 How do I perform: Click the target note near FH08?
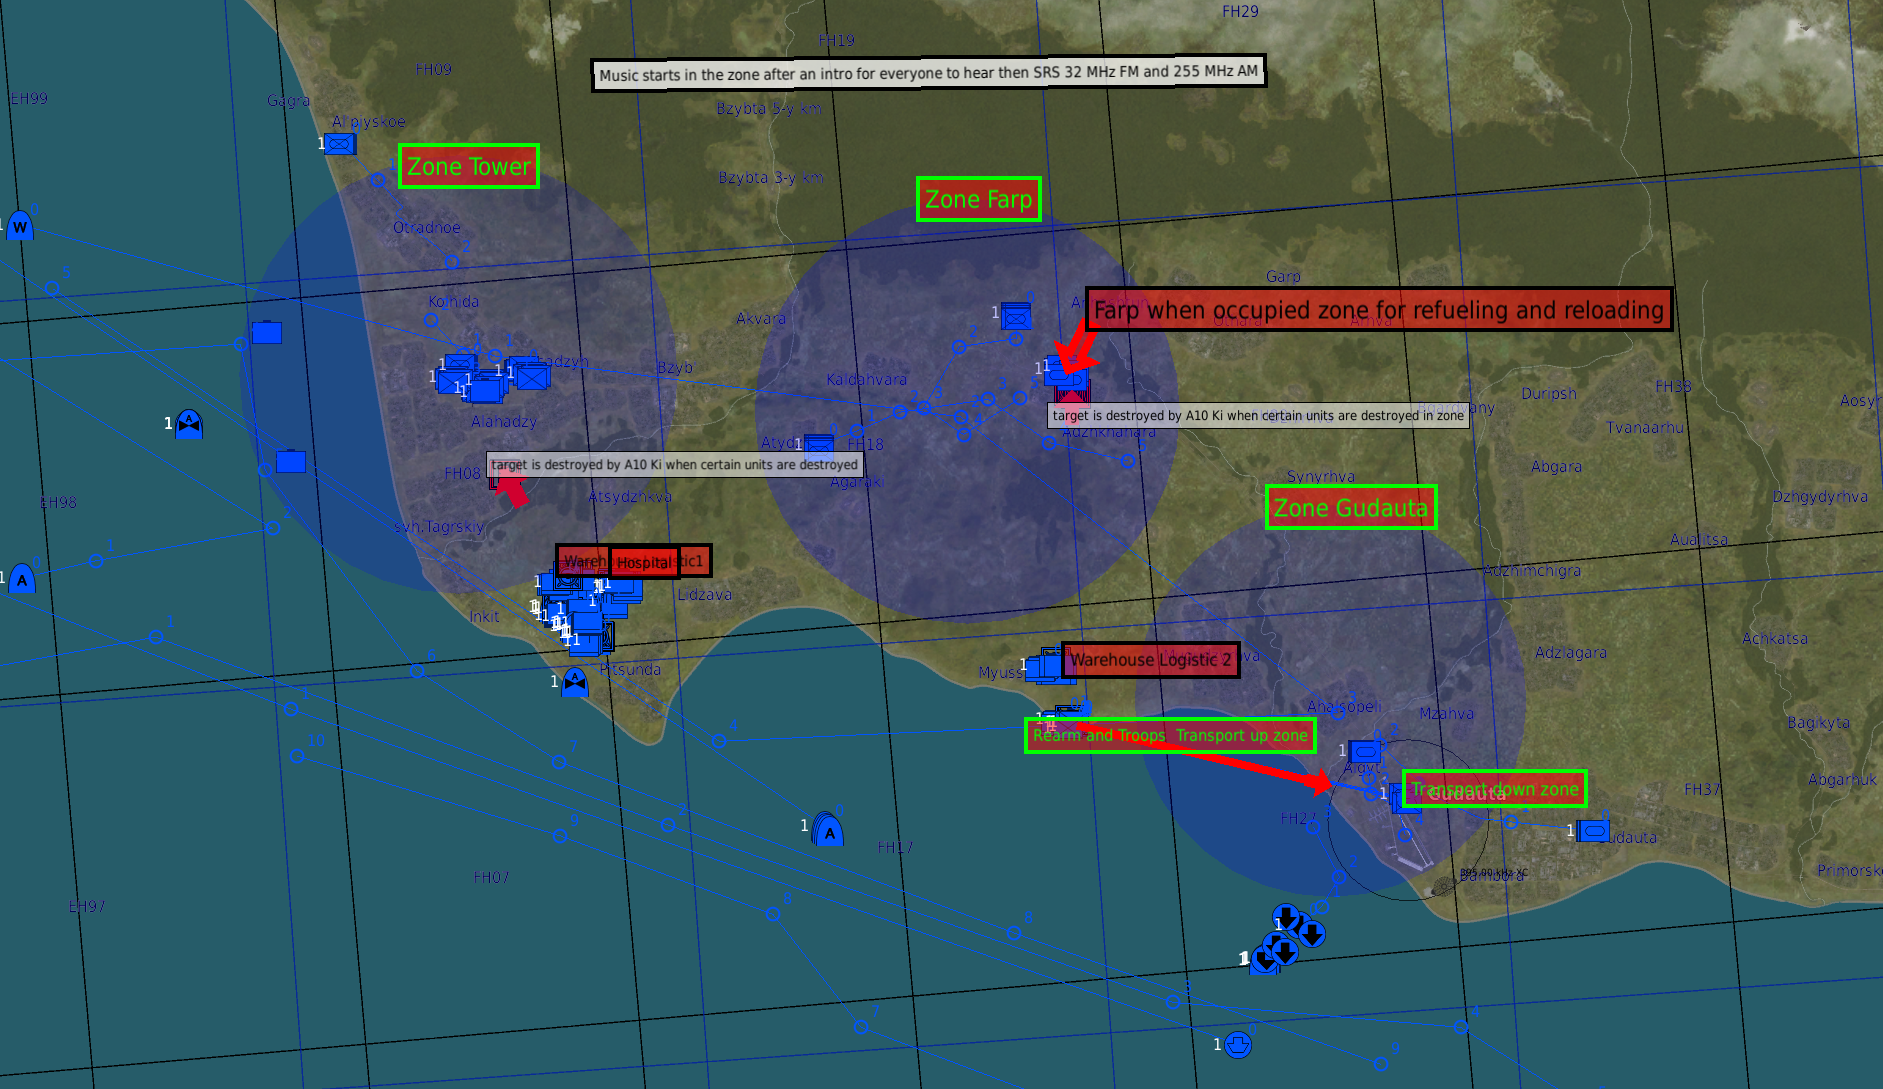(x=675, y=464)
